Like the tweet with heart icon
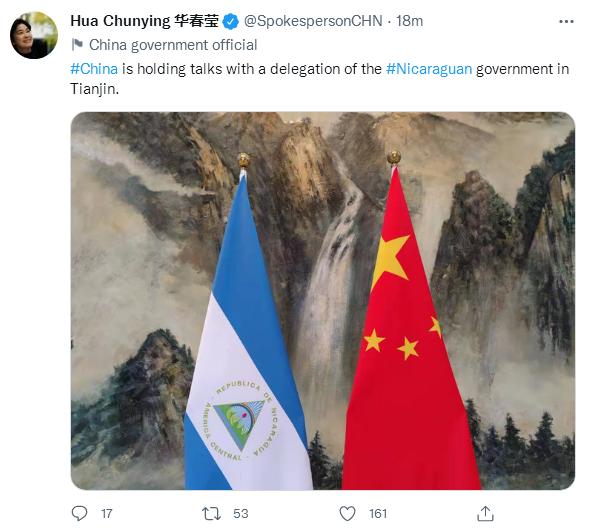 click(x=347, y=513)
